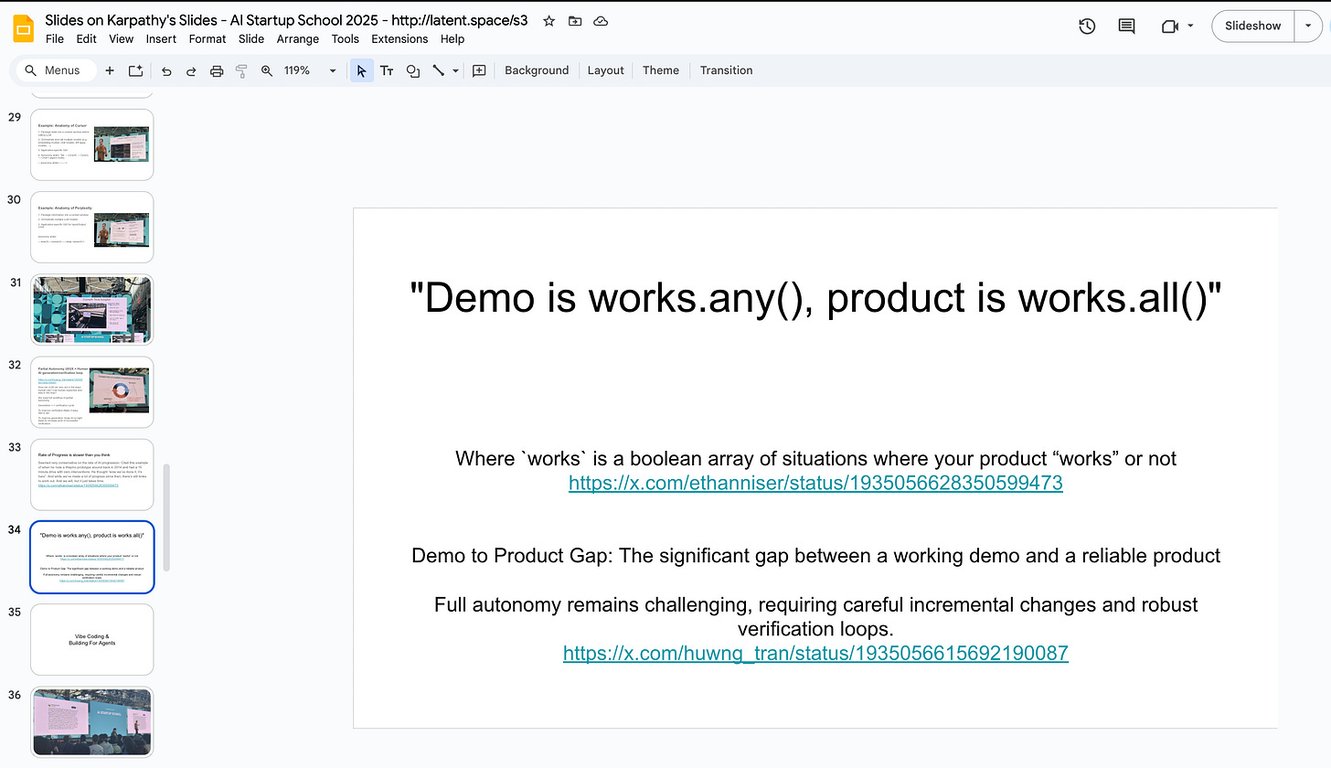Image resolution: width=1331 pixels, height=768 pixels.
Task: Click the print icon
Action: tap(216, 71)
